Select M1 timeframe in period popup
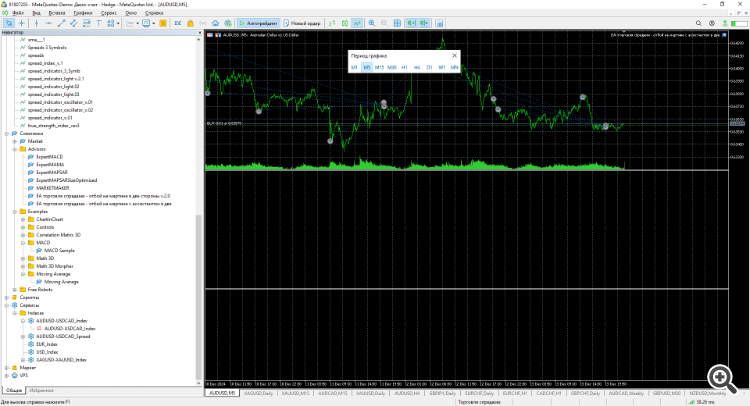Viewport: 750px width, 406px height. click(354, 67)
